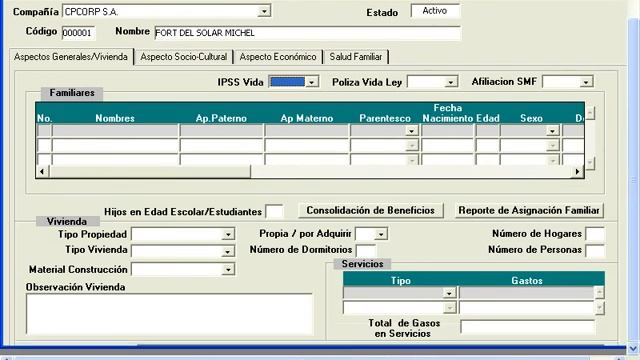Click Consolidación de Beneficios button
Image resolution: width=640 pixels, height=360 pixels.
(371, 211)
